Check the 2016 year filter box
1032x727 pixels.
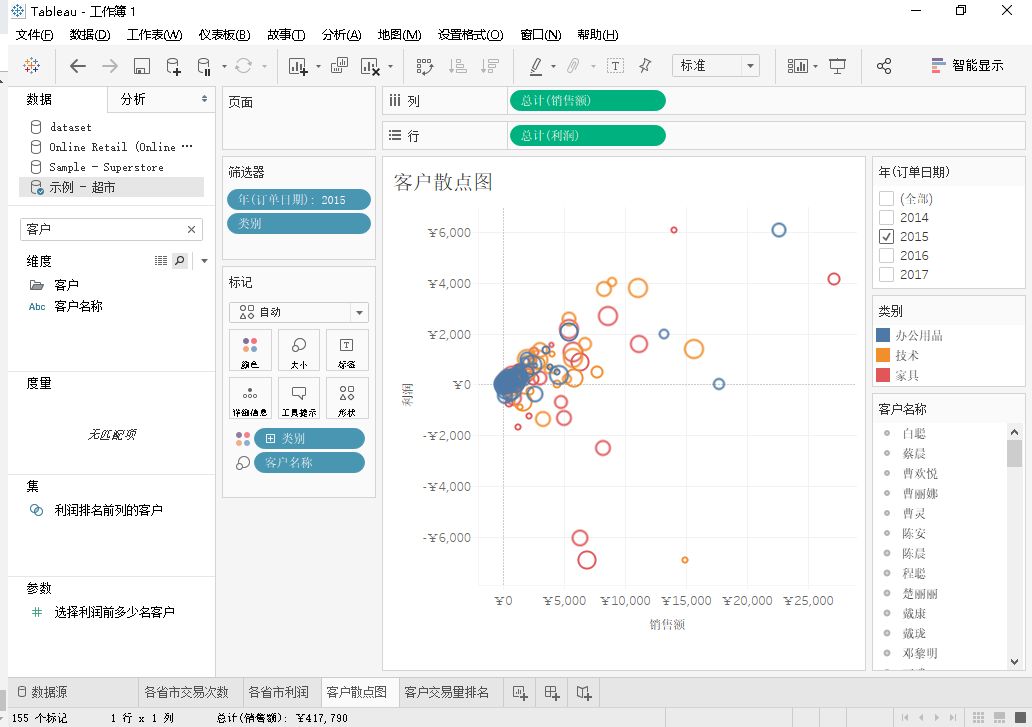[887, 255]
